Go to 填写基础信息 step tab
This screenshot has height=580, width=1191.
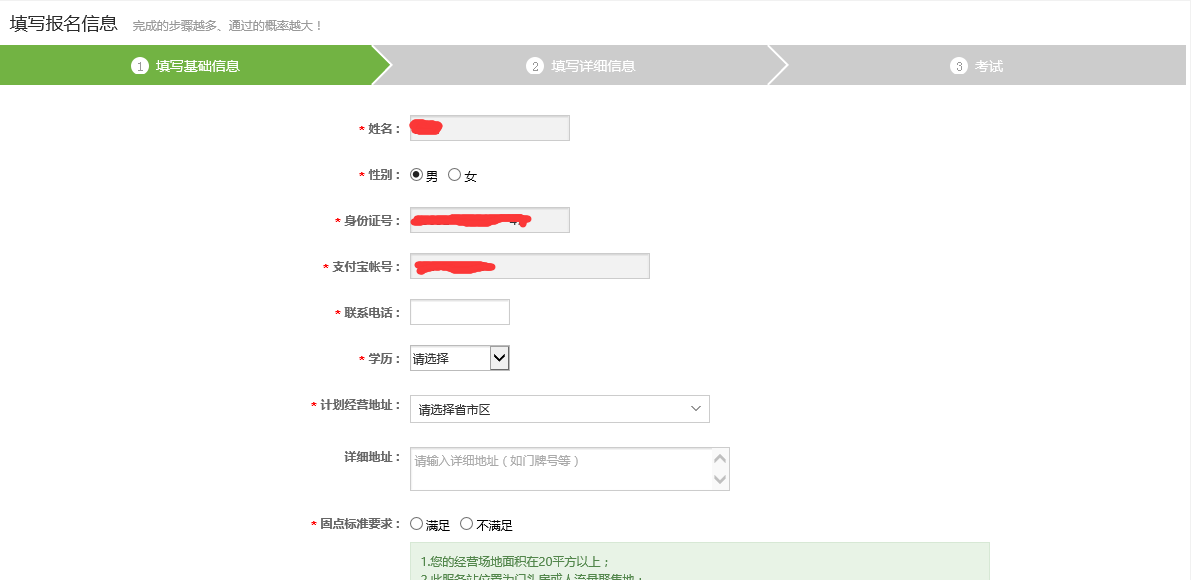tap(197, 66)
